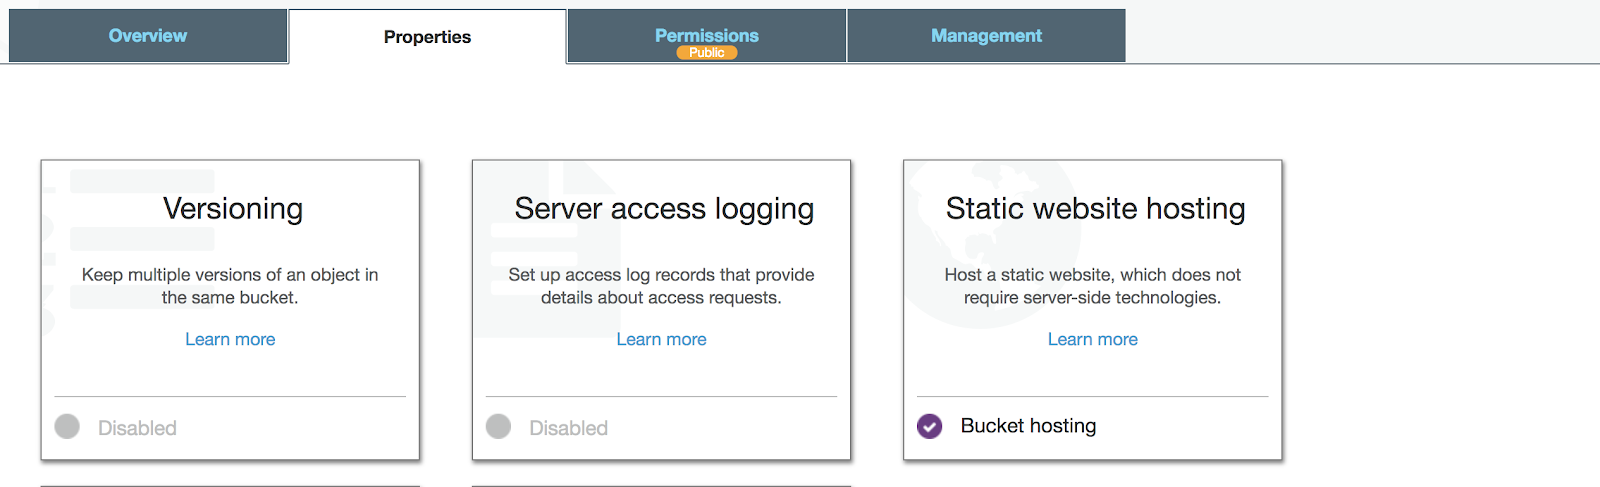Click the gray Versioning status circle

tap(67, 427)
